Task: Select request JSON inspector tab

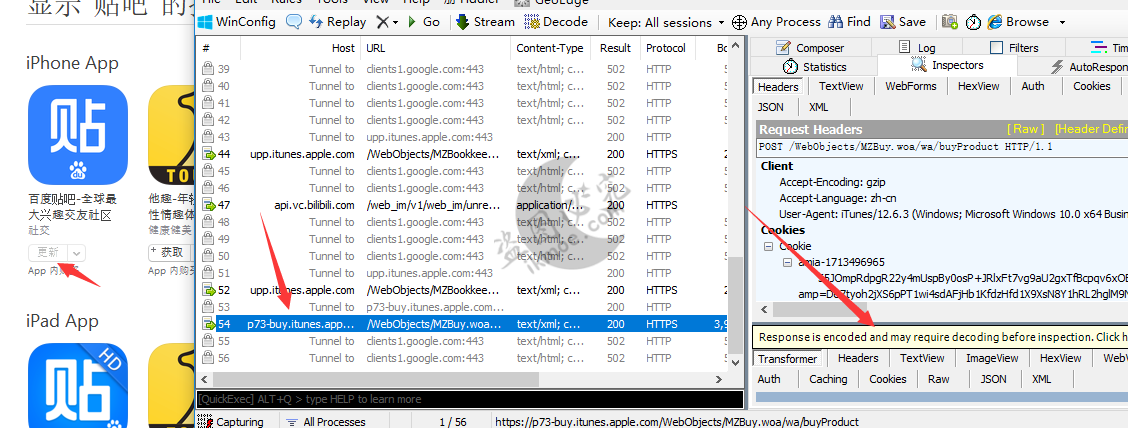Action: tap(771, 107)
